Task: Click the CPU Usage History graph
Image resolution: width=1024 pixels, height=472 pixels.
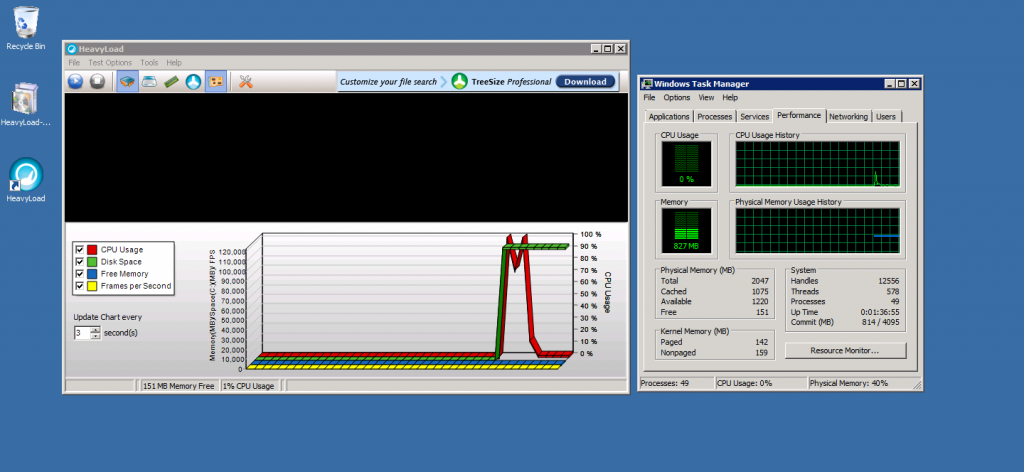Action: coord(818,164)
